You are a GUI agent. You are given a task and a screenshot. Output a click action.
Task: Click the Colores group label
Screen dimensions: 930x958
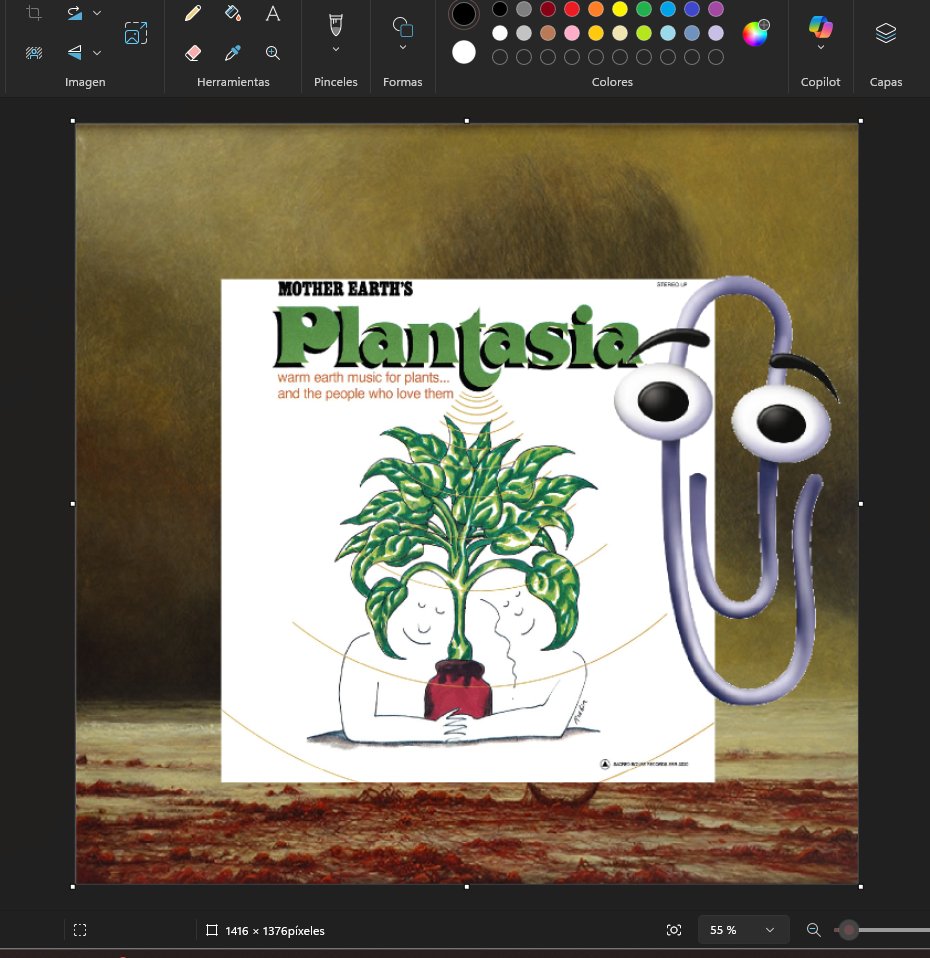click(x=612, y=82)
